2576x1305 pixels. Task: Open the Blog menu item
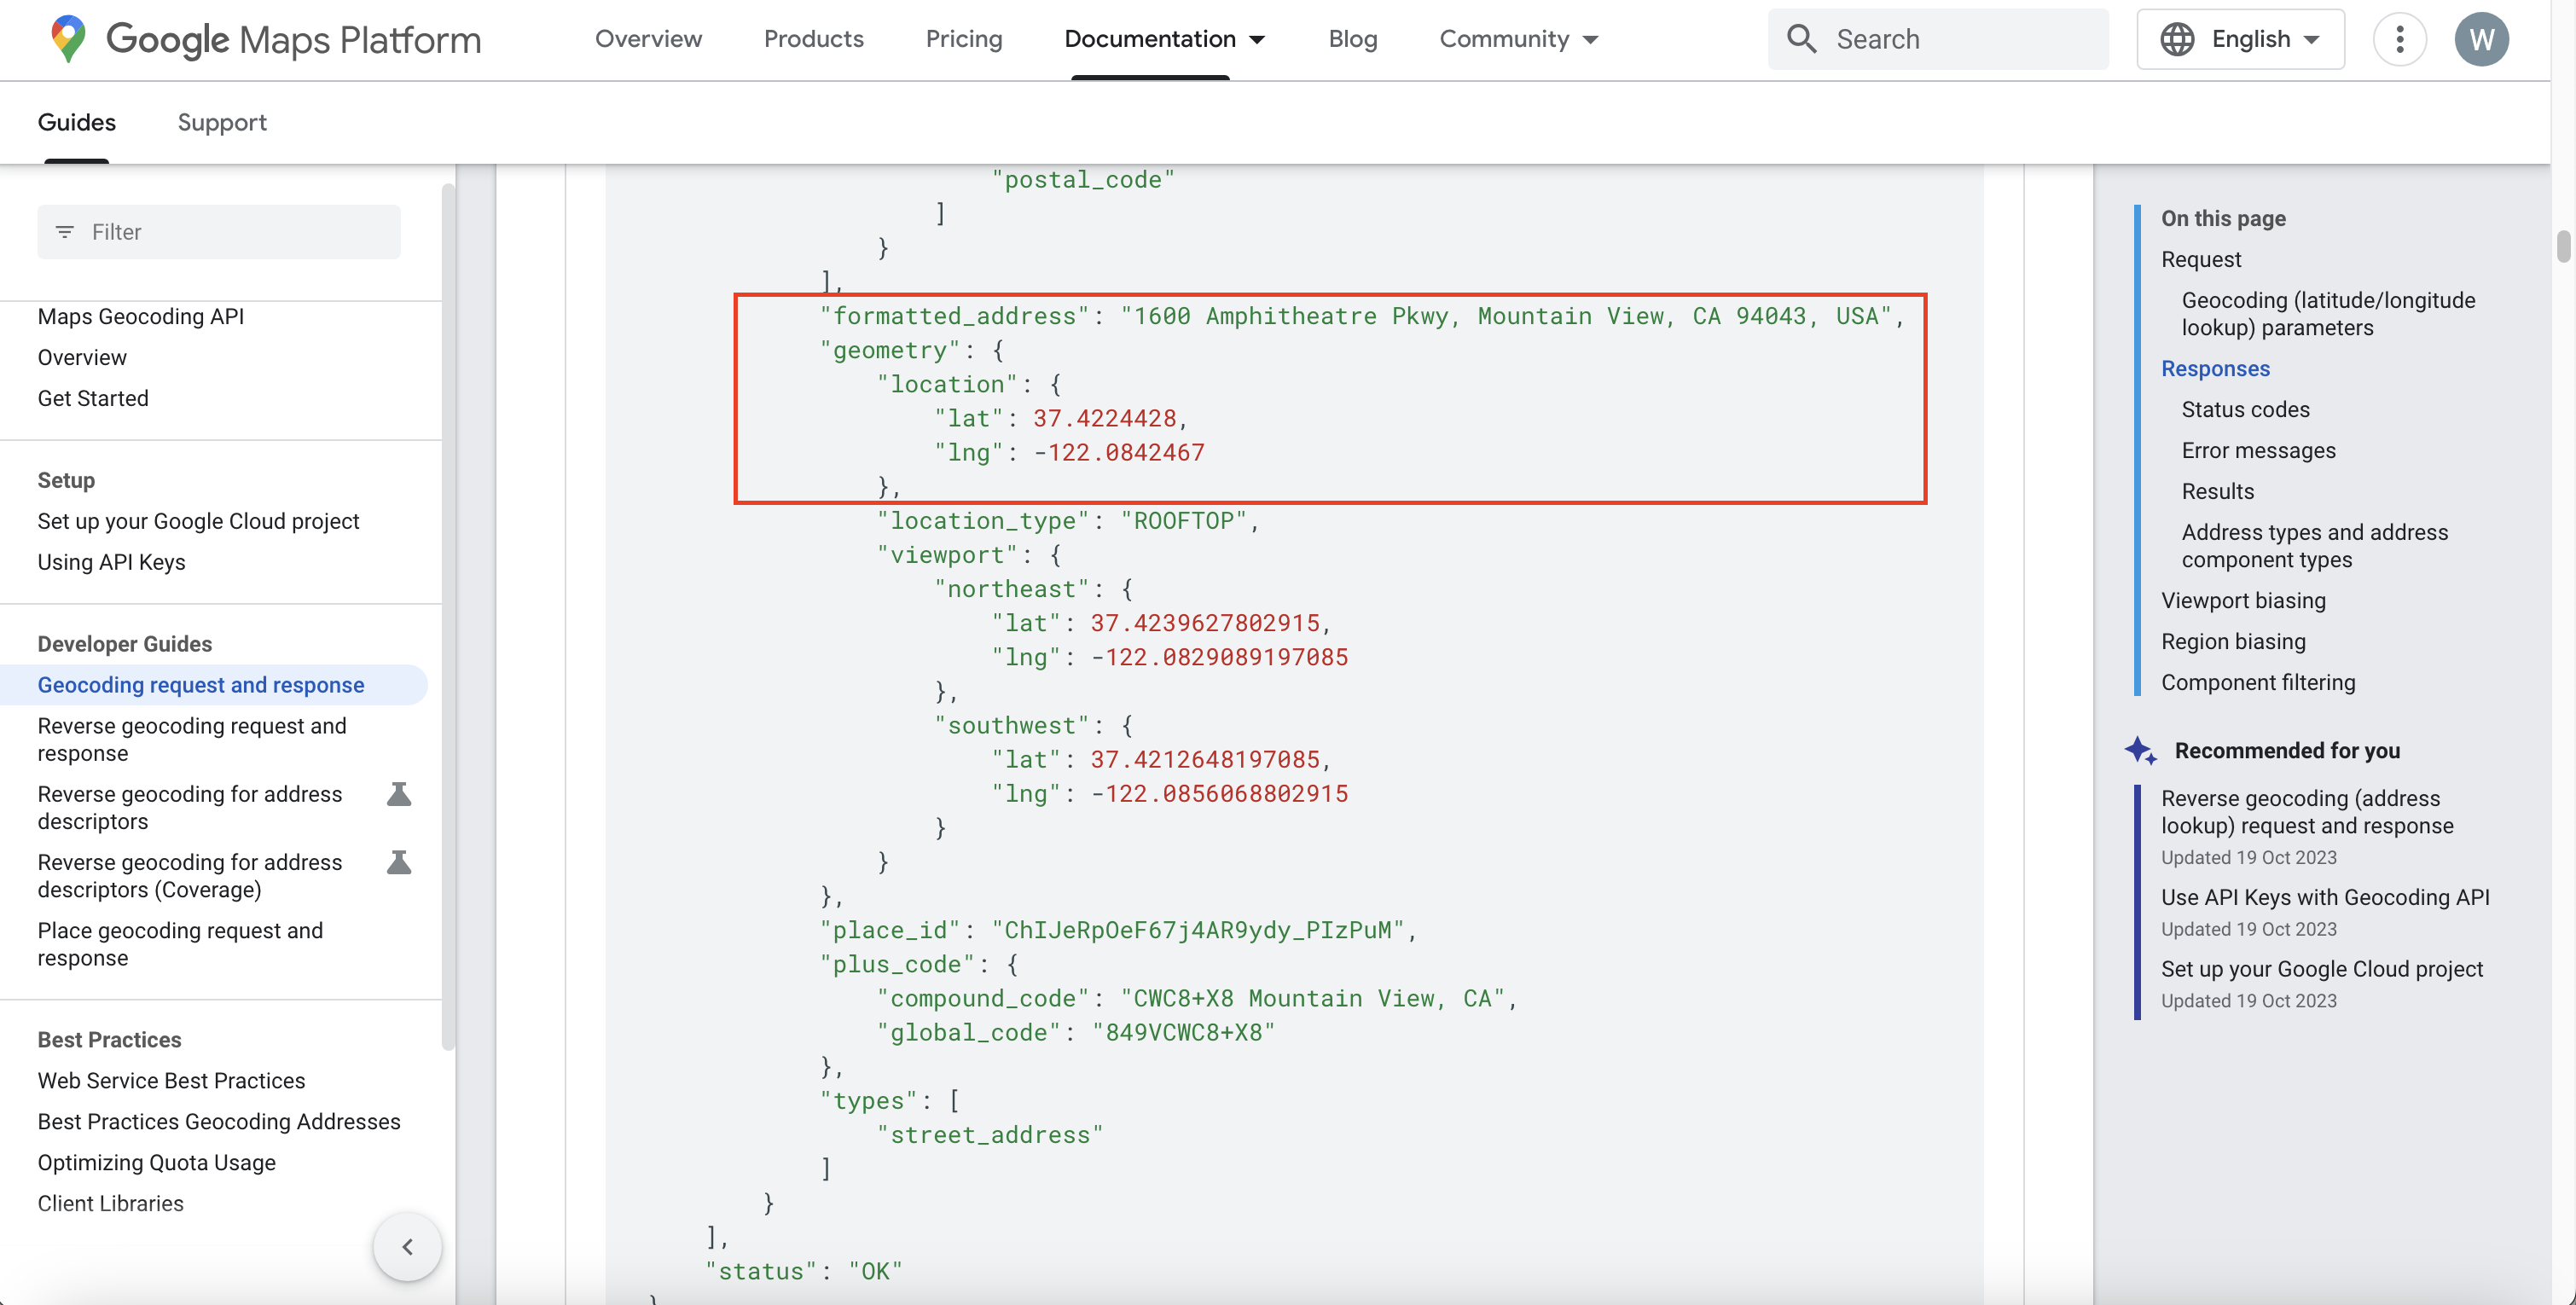(1352, 39)
